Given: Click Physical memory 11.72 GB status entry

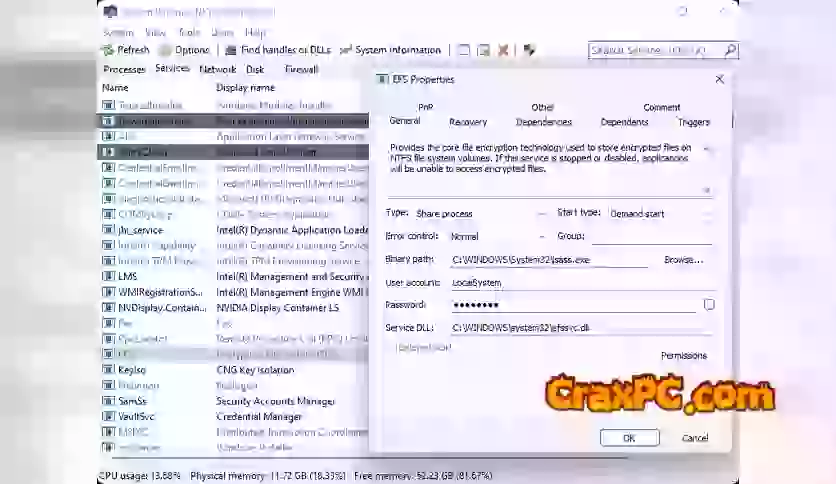Looking at the screenshot, I should pyautogui.click(x=268, y=475).
